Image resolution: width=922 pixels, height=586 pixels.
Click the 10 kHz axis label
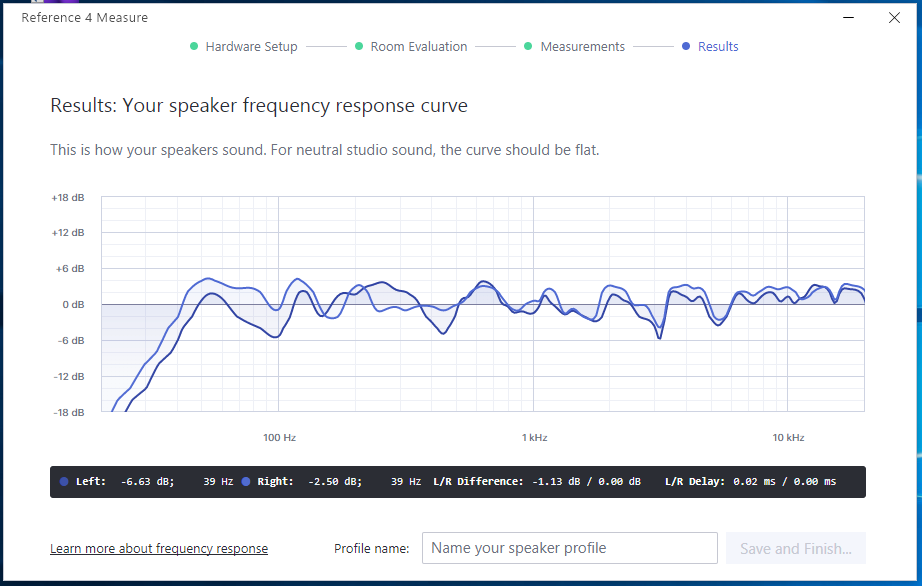pyautogui.click(x=788, y=437)
